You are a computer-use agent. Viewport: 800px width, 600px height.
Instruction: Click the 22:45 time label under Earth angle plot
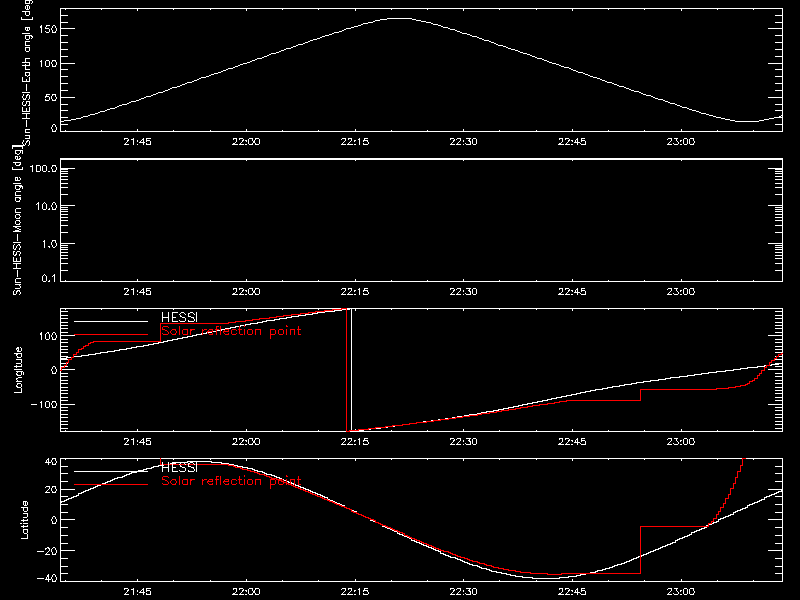572,142
